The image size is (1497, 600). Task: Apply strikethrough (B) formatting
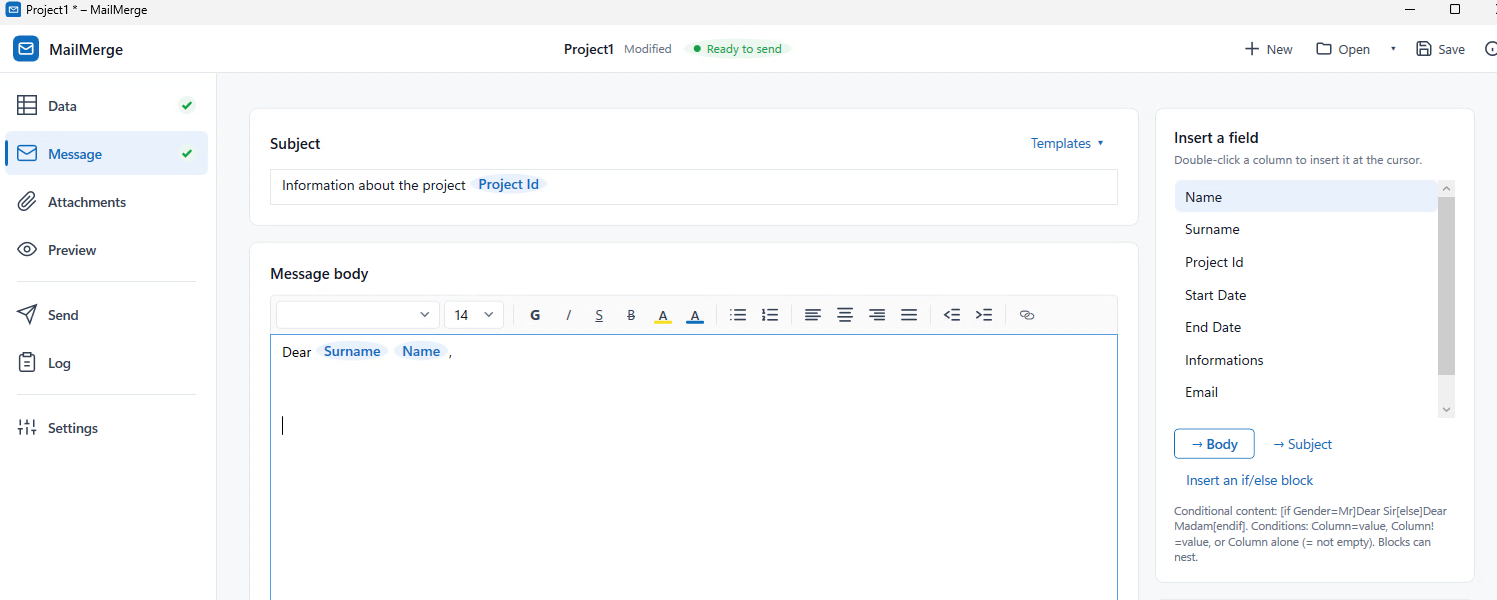[x=631, y=315]
